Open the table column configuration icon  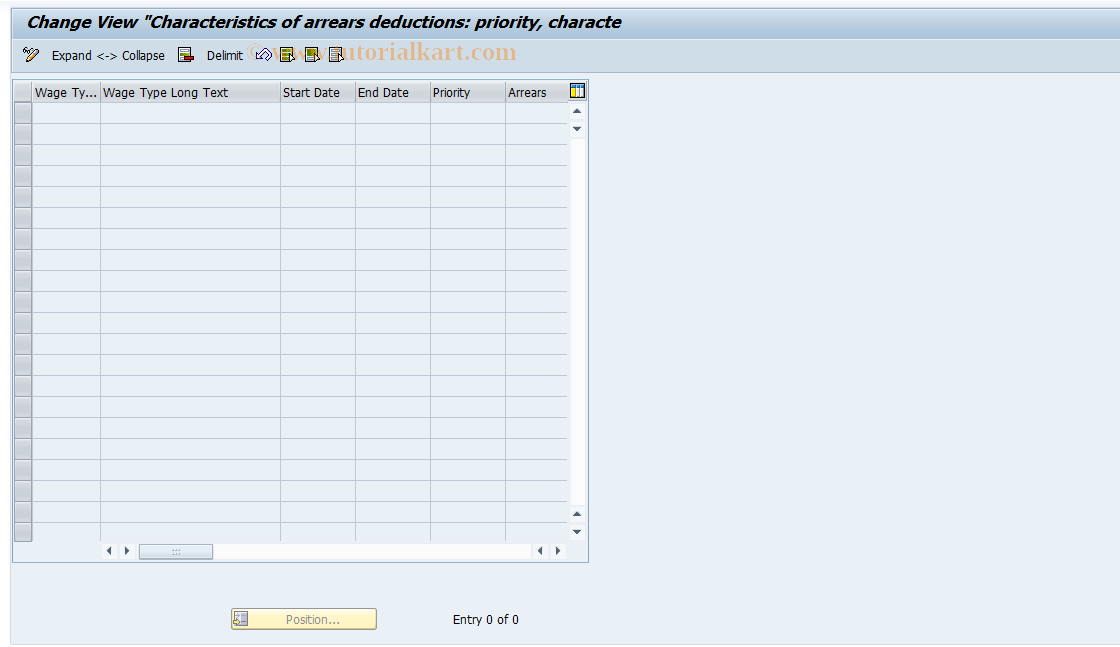(x=577, y=91)
